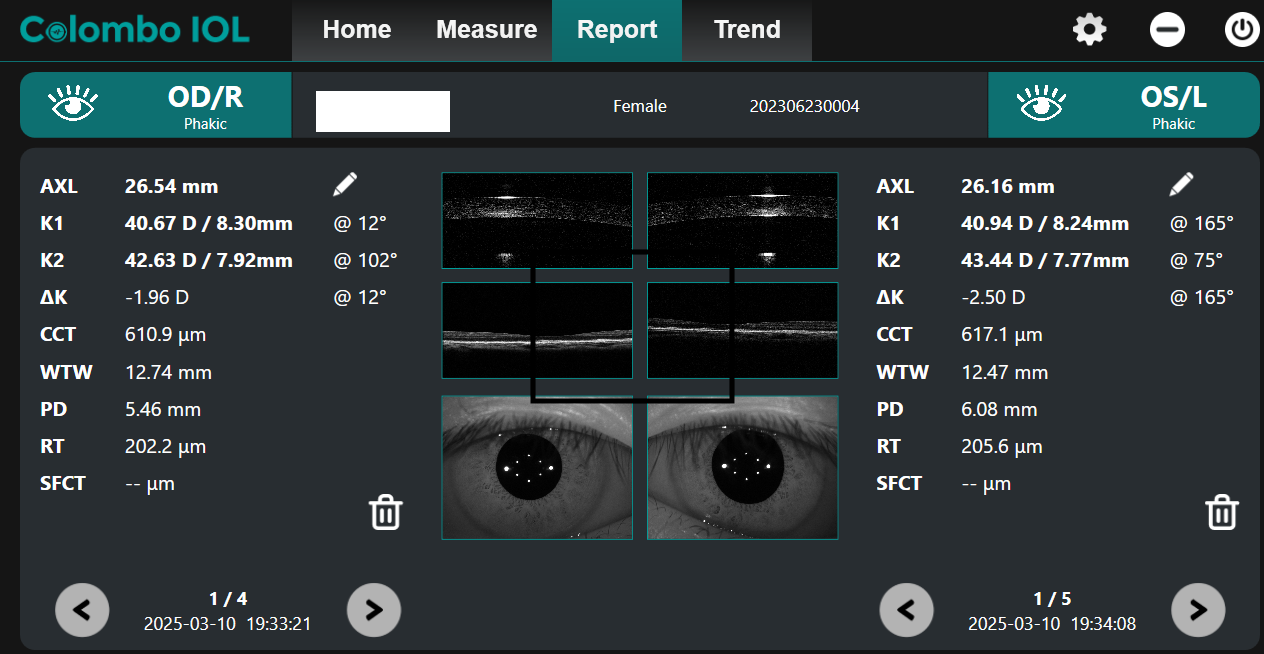Screen dimensions: 1264x654
Task: Switch to the Home tab
Action: (356, 30)
